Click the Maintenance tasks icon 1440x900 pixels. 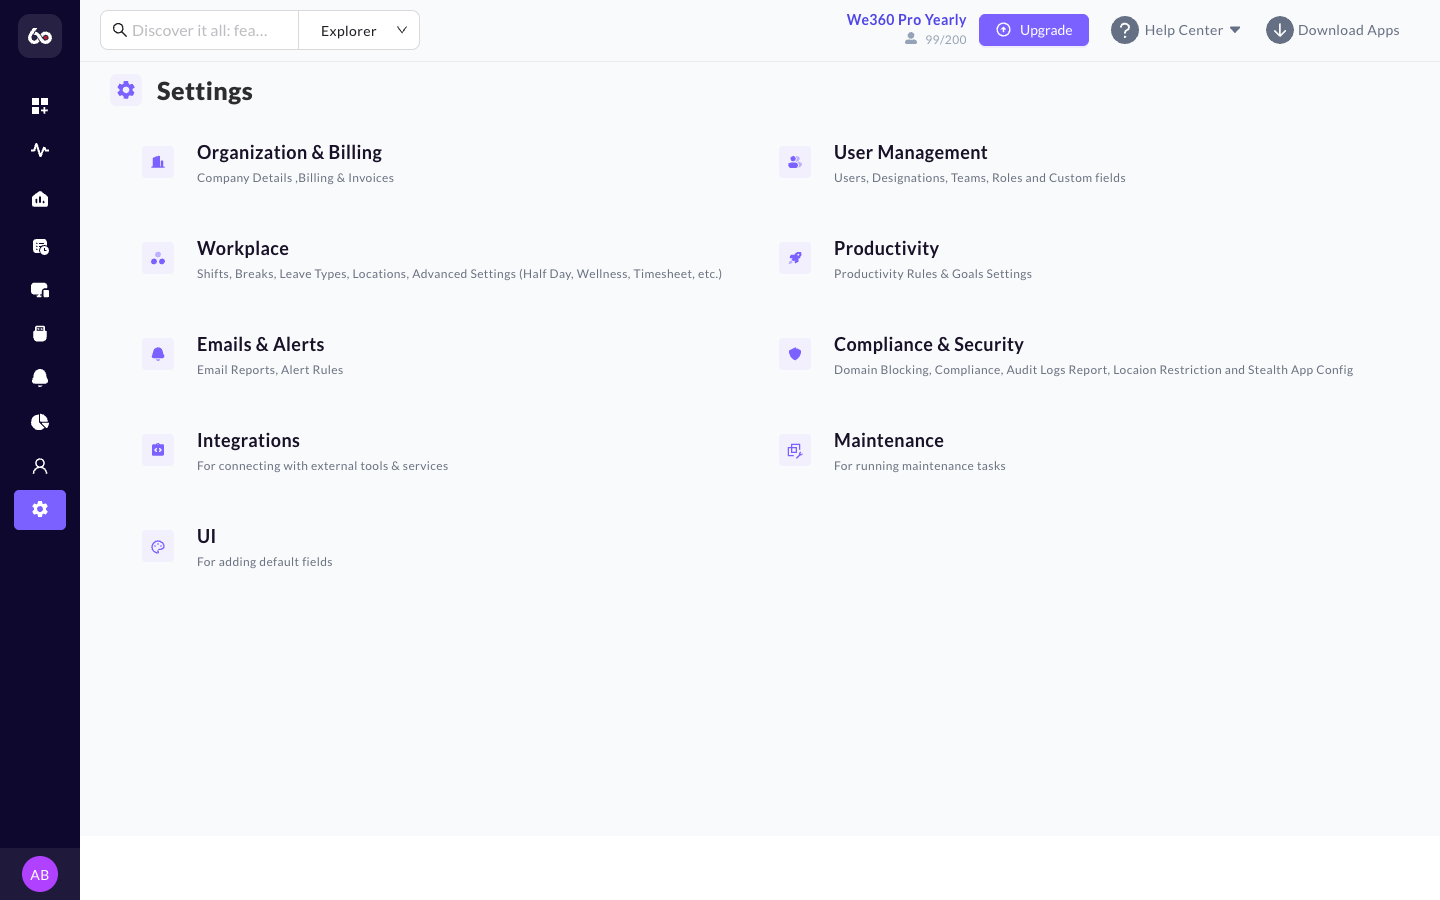(795, 450)
